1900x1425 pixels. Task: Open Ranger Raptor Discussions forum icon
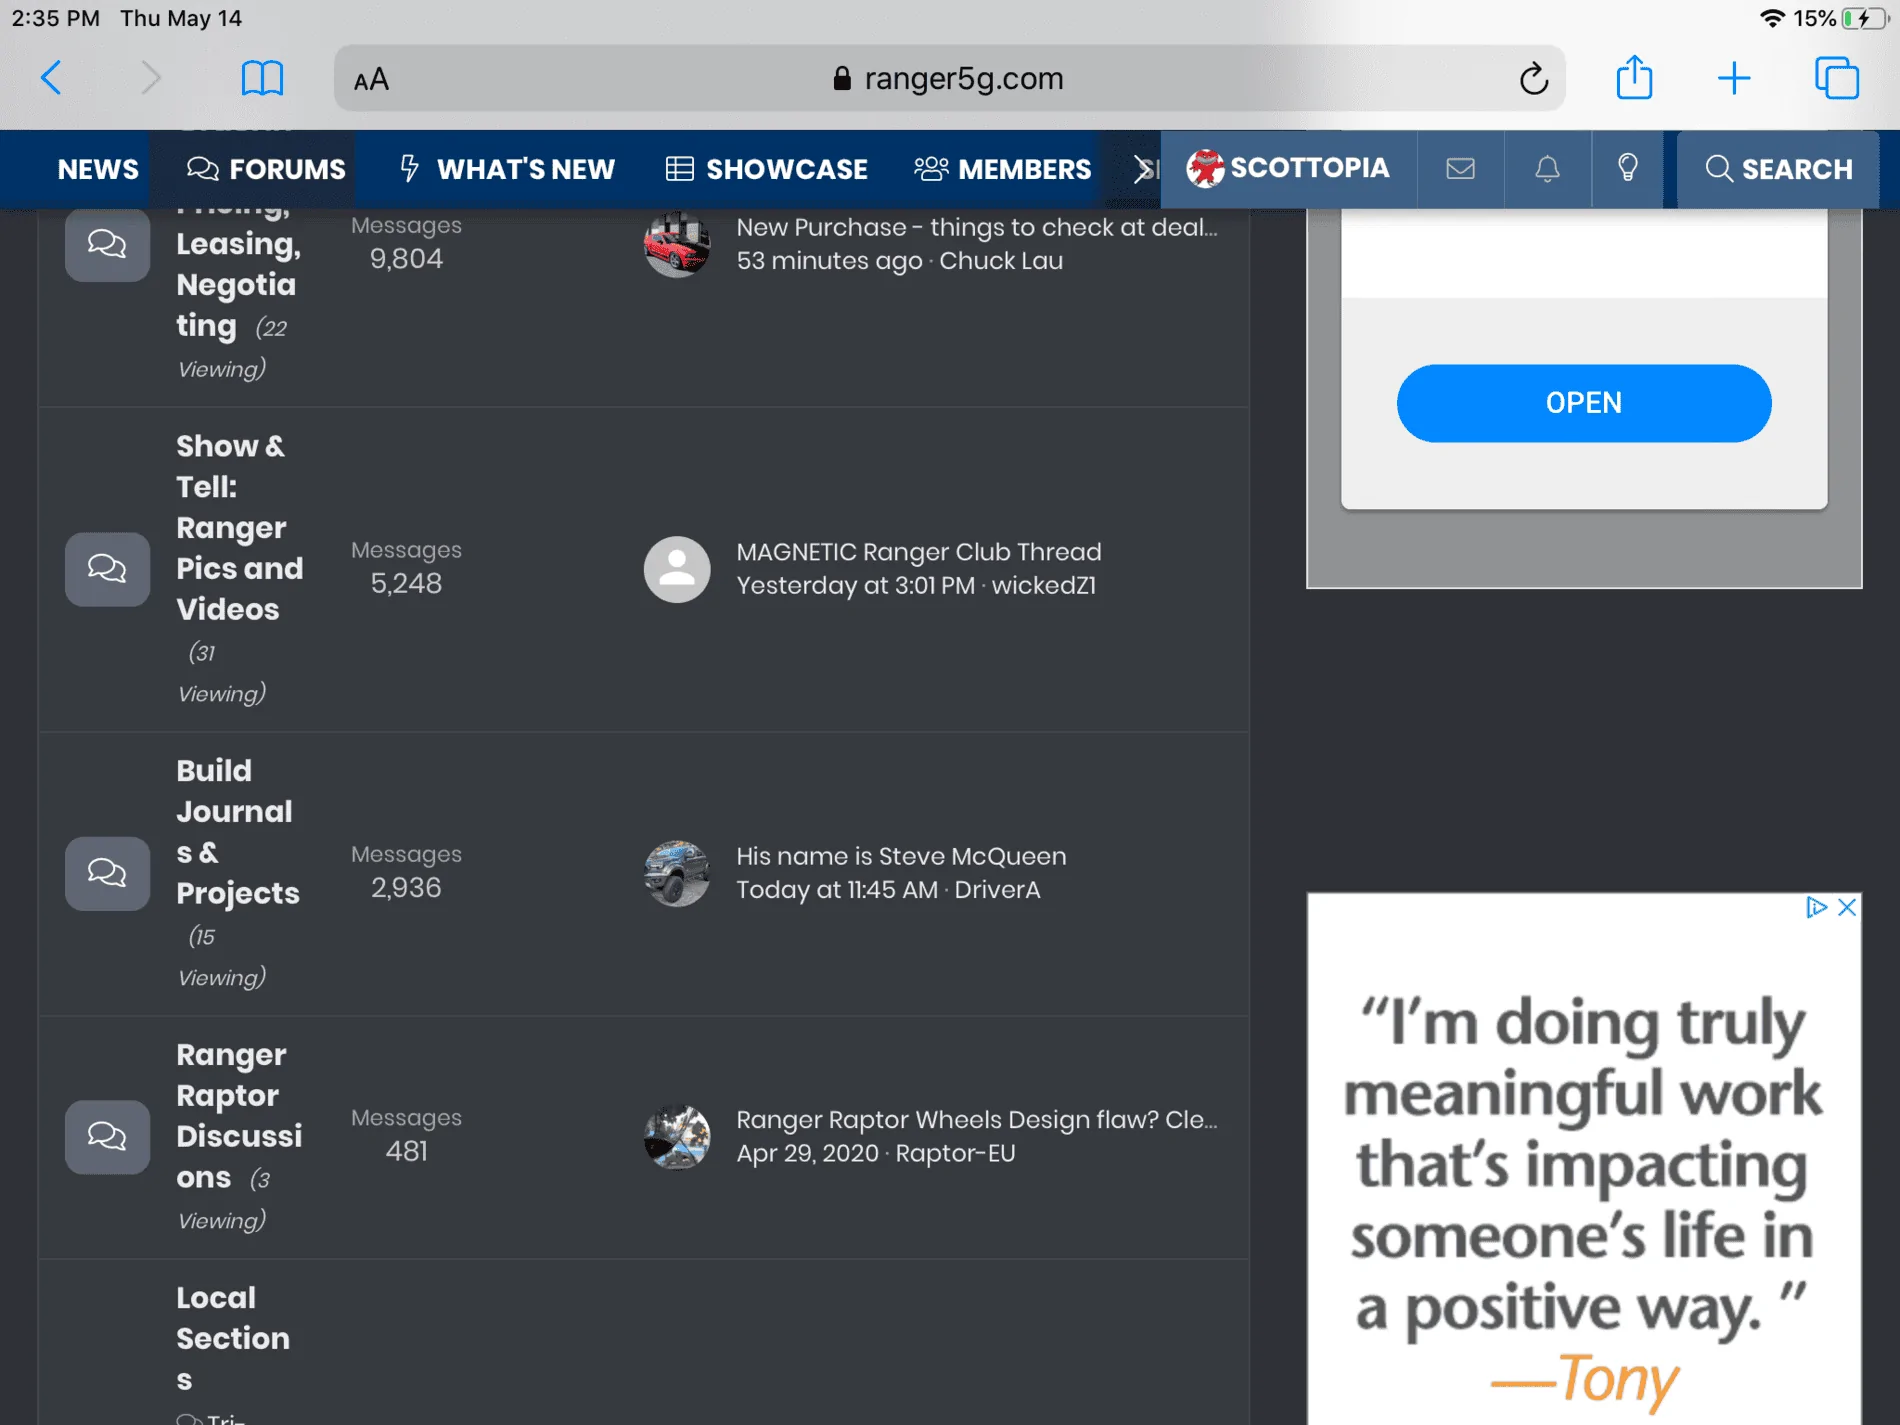click(x=107, y=1137)
